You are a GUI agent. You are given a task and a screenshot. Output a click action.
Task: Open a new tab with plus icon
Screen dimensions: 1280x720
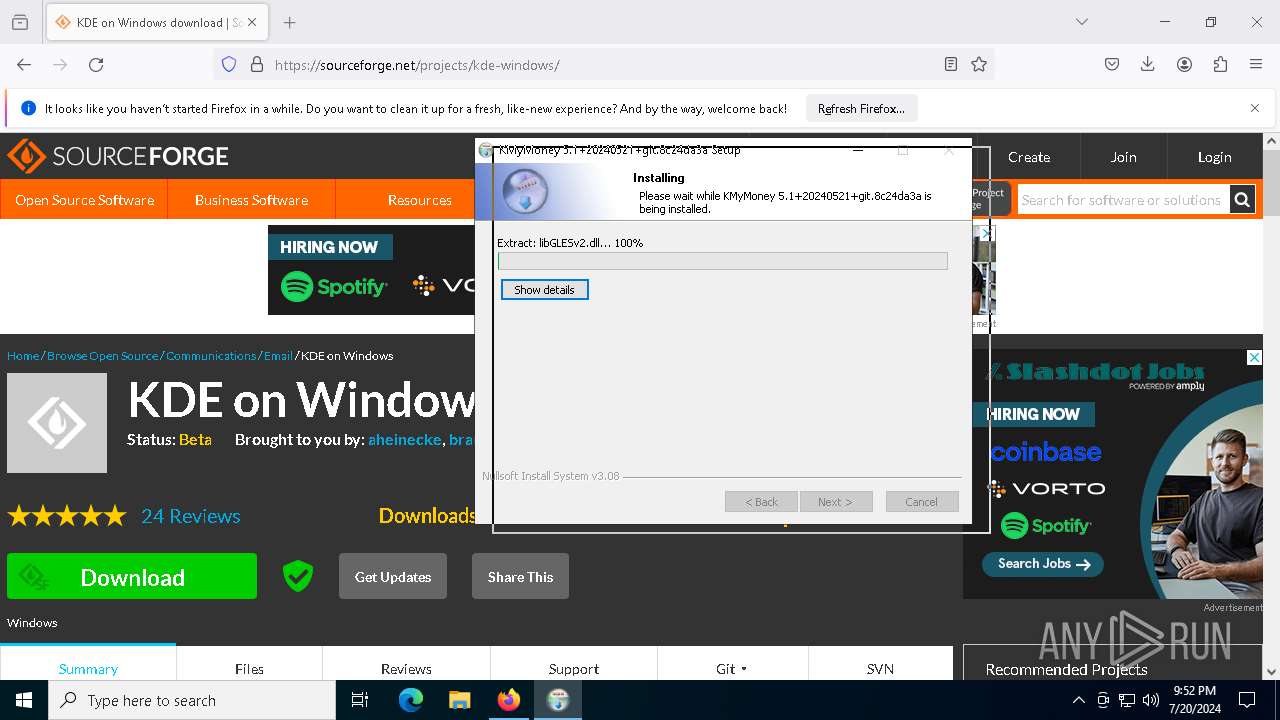289,22
